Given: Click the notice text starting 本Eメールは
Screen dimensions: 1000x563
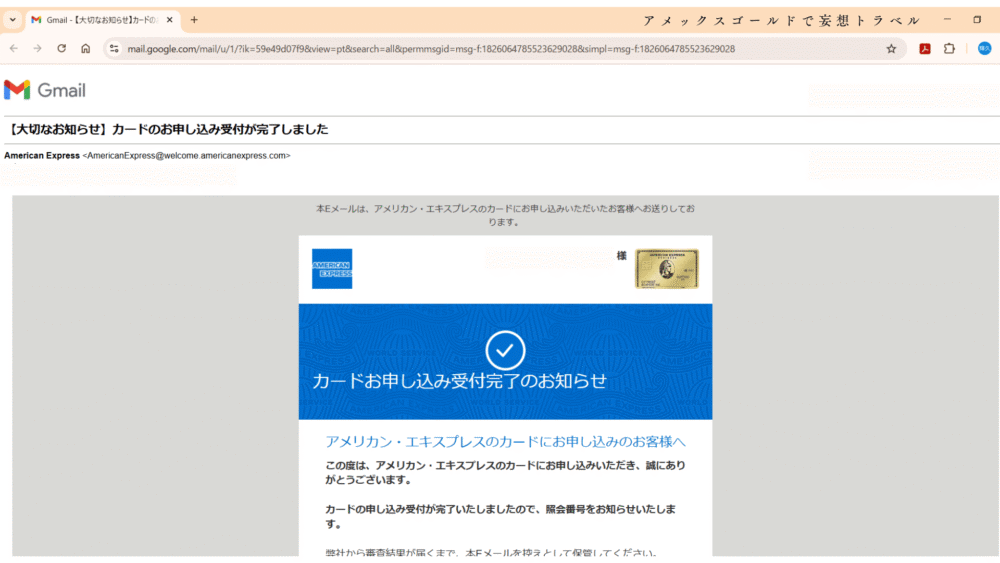Looking at the screenshot, I should 505,215.
